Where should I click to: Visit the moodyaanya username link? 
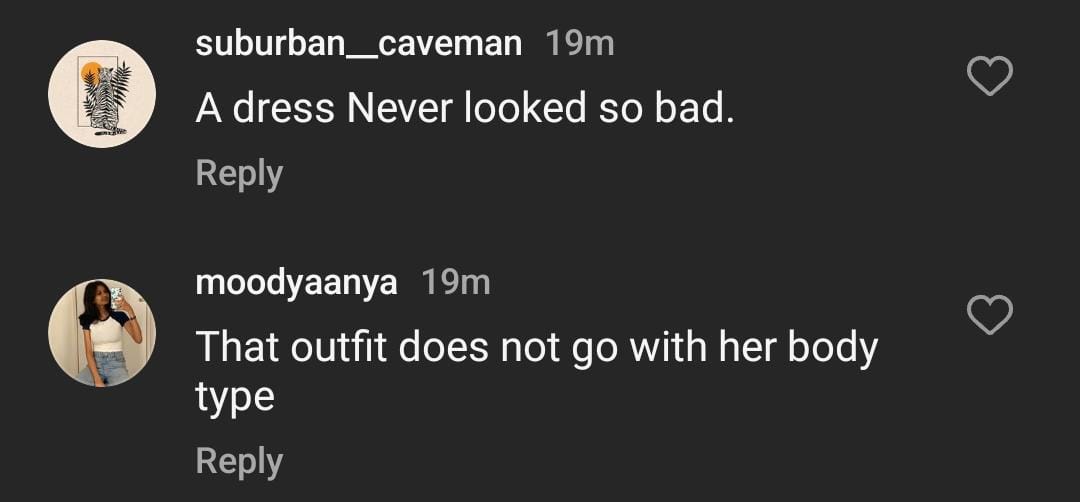[x=296, y=283]
